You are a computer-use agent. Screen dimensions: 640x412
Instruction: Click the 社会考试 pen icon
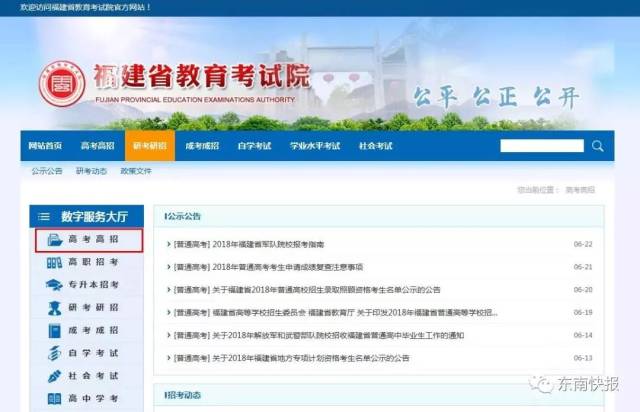(x=54, y=376)
